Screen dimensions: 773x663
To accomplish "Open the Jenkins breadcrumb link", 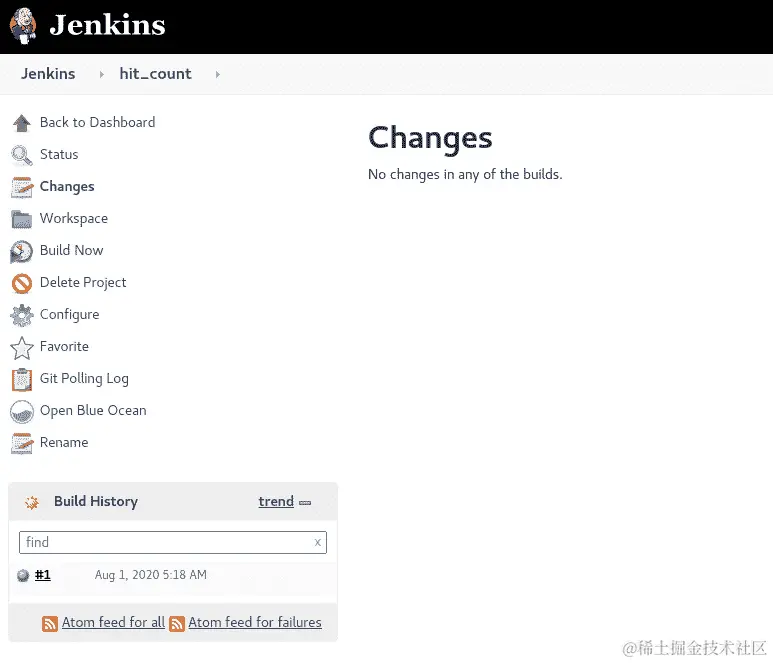I will (48, 74).
